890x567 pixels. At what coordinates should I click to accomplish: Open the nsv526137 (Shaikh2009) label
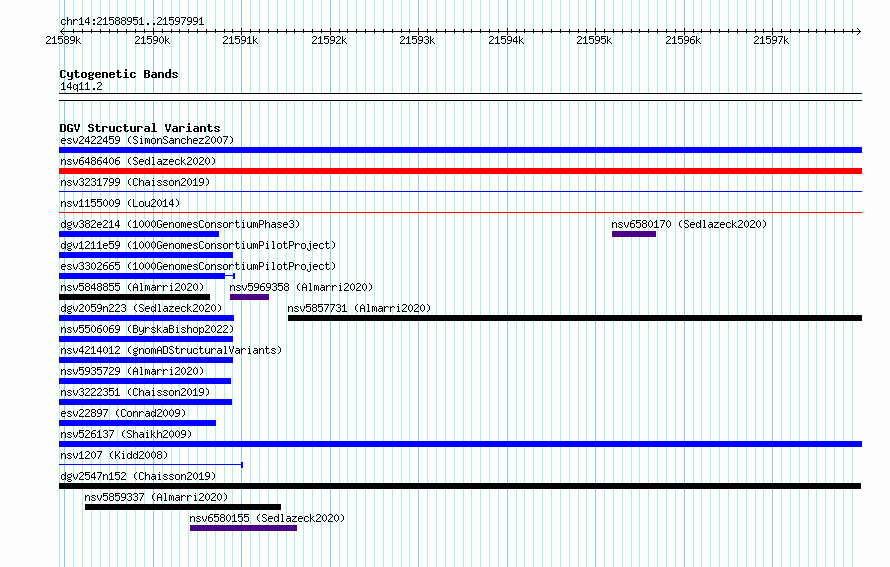point(126,434)
